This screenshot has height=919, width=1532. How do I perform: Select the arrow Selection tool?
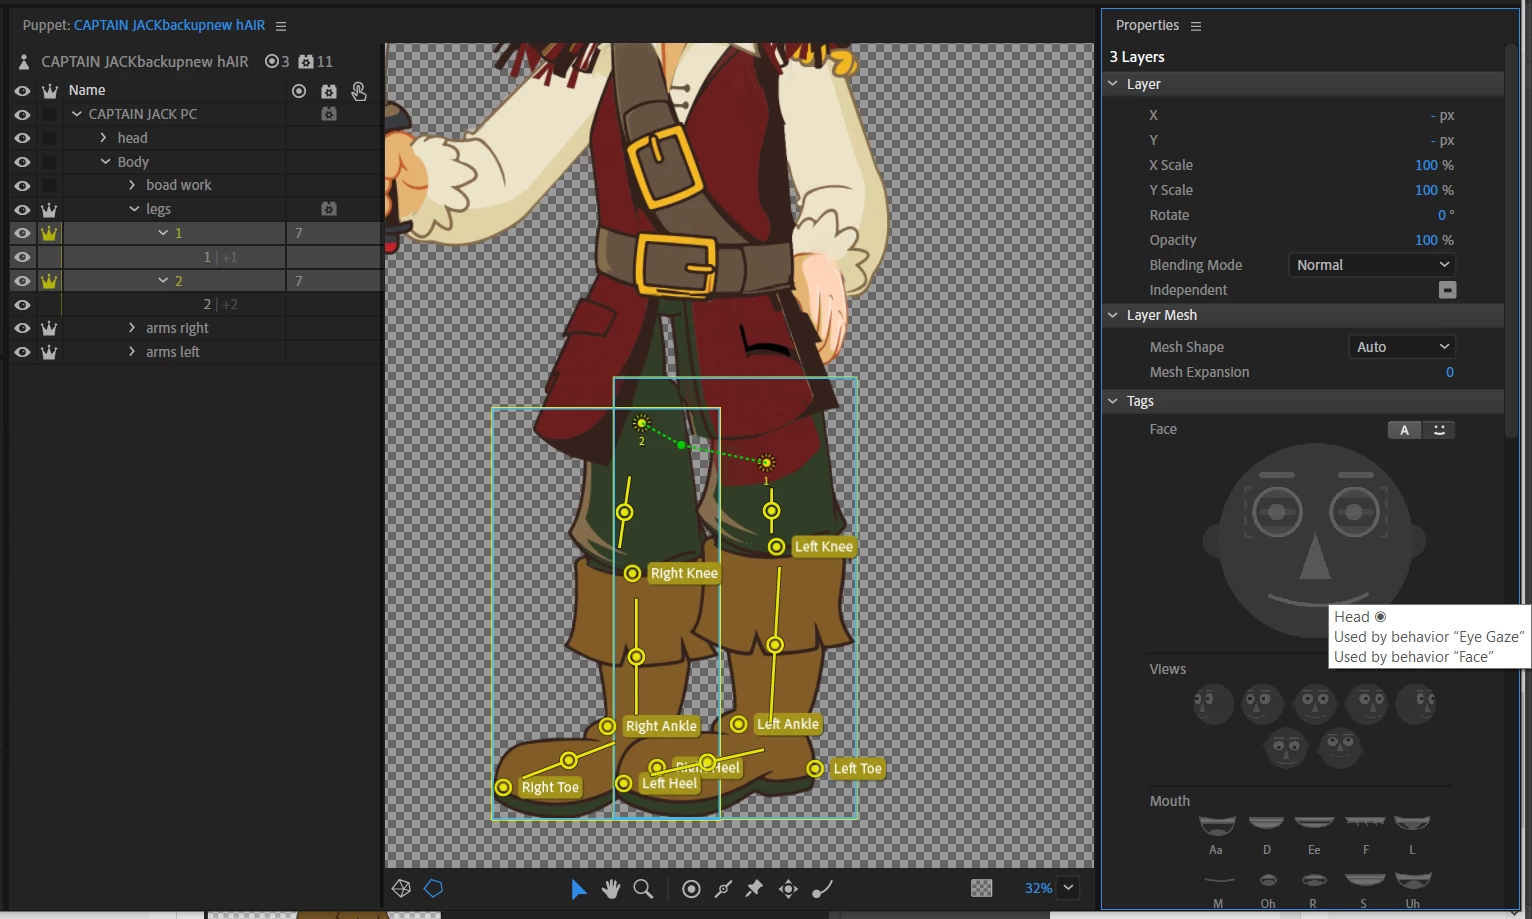click(578, 889)
